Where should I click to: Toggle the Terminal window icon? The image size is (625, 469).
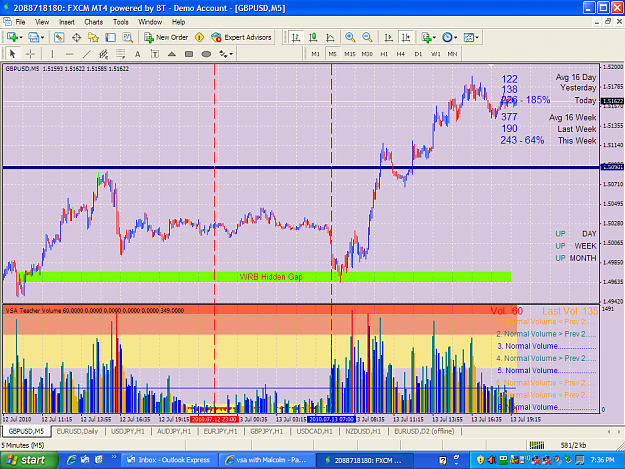pyautogui.click(x=110, y=37)
